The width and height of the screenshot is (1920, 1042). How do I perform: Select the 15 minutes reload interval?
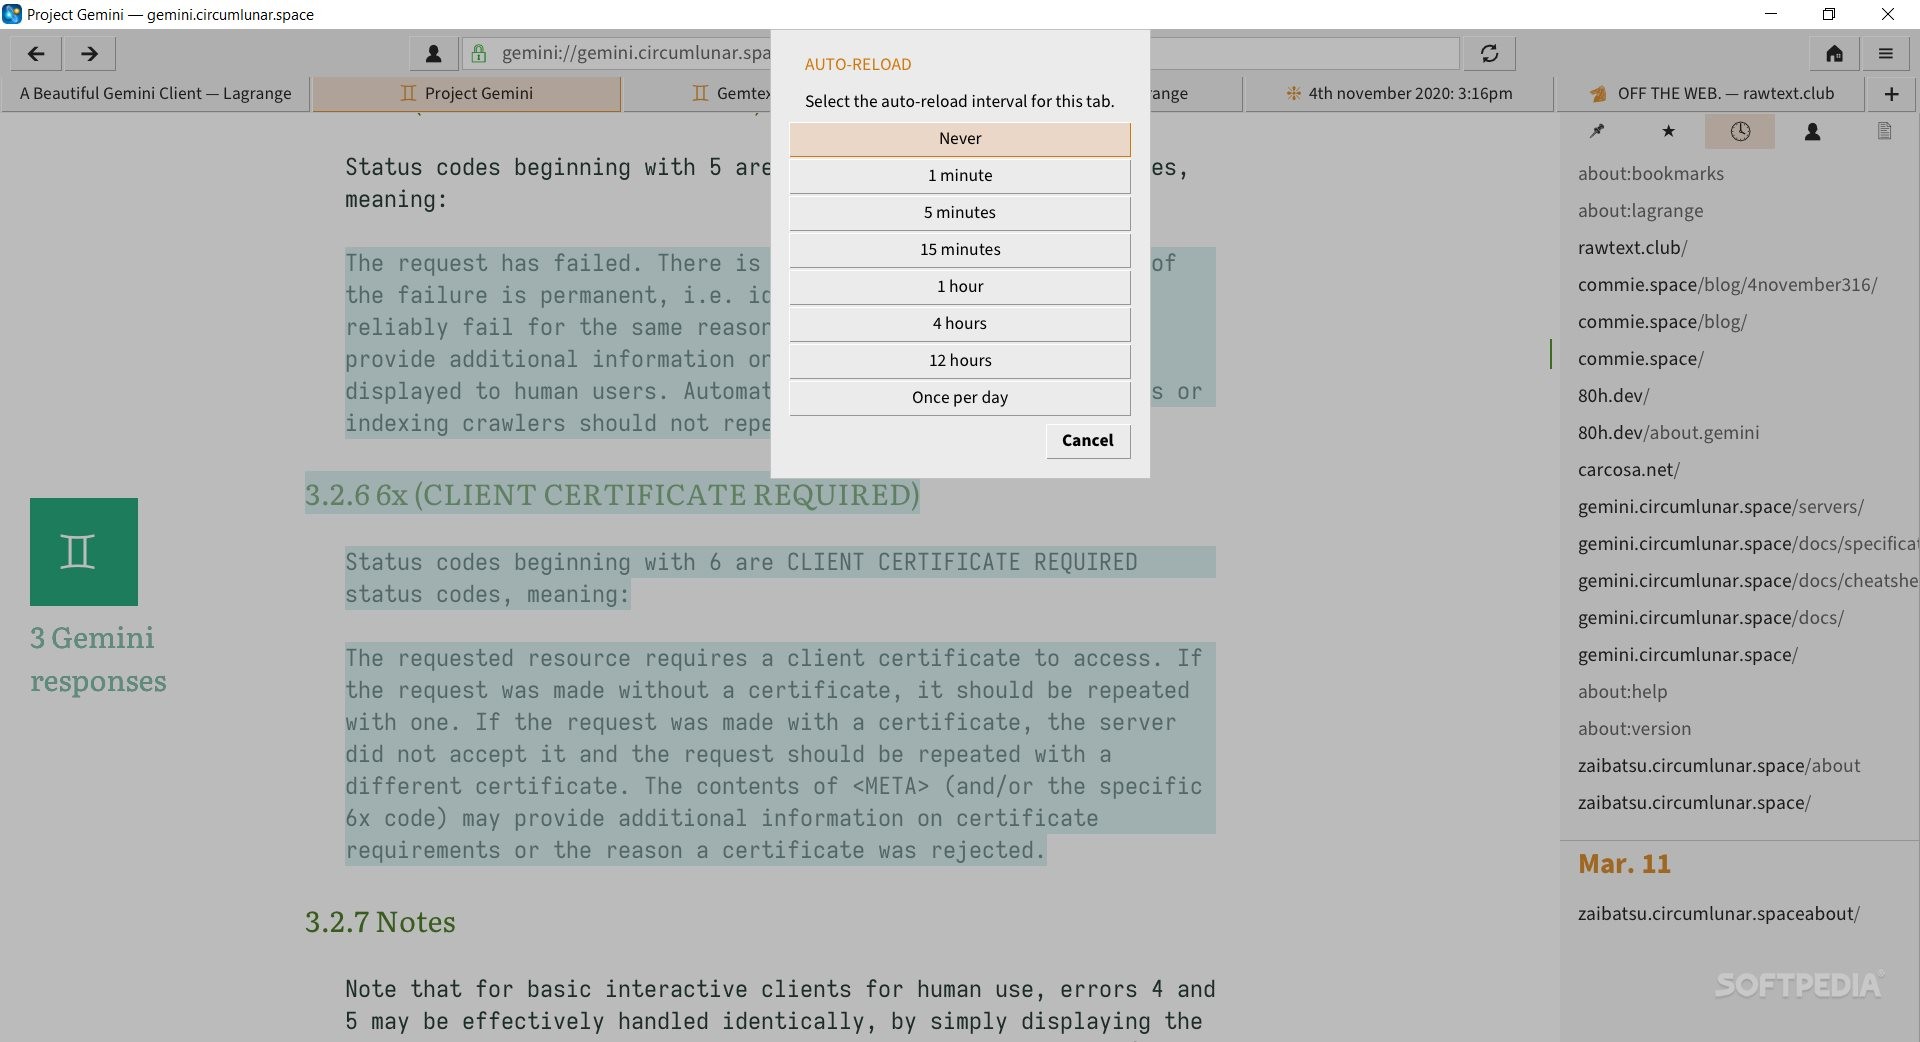960,250
